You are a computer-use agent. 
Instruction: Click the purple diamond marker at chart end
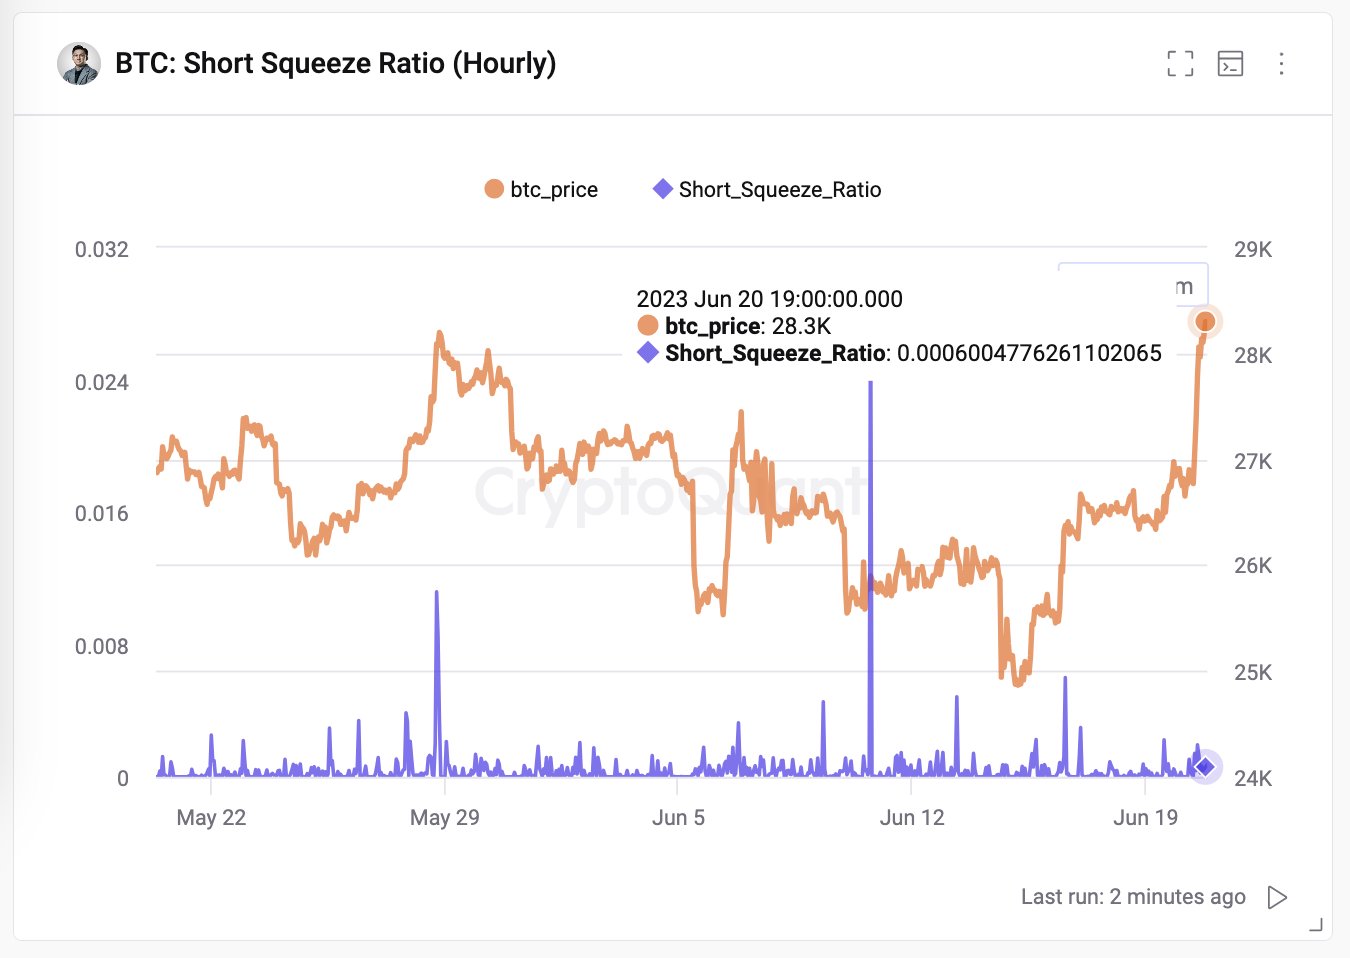pyautogui.click(x=1205, y=767)
